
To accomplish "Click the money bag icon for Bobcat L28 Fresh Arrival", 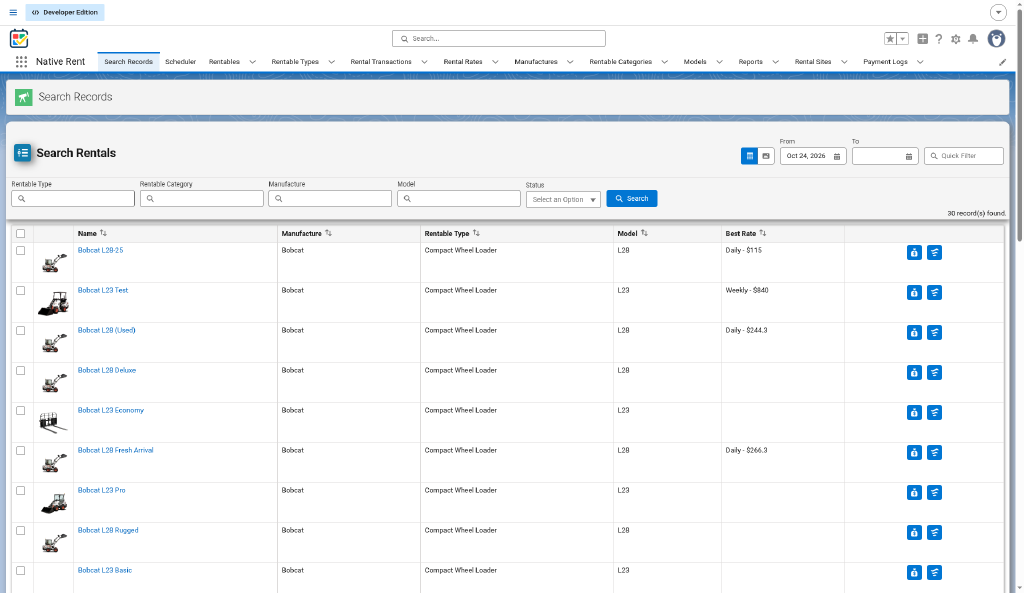I will [914, 453].
